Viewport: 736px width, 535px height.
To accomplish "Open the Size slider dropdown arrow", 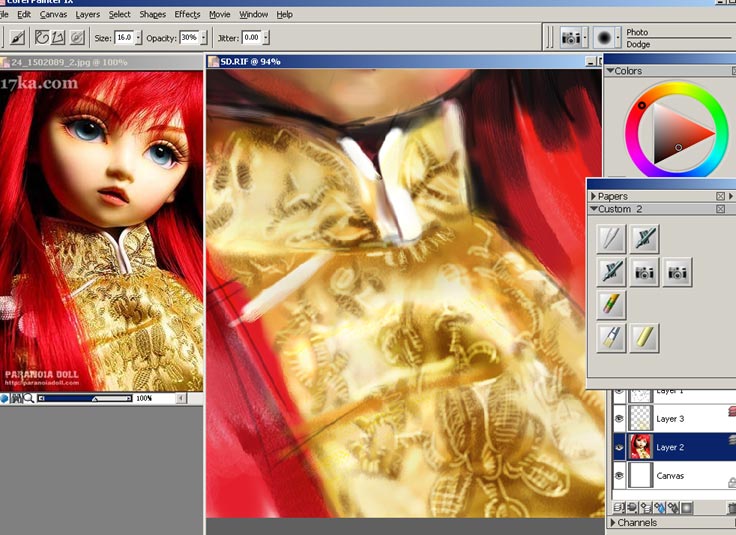I will 138,38.
